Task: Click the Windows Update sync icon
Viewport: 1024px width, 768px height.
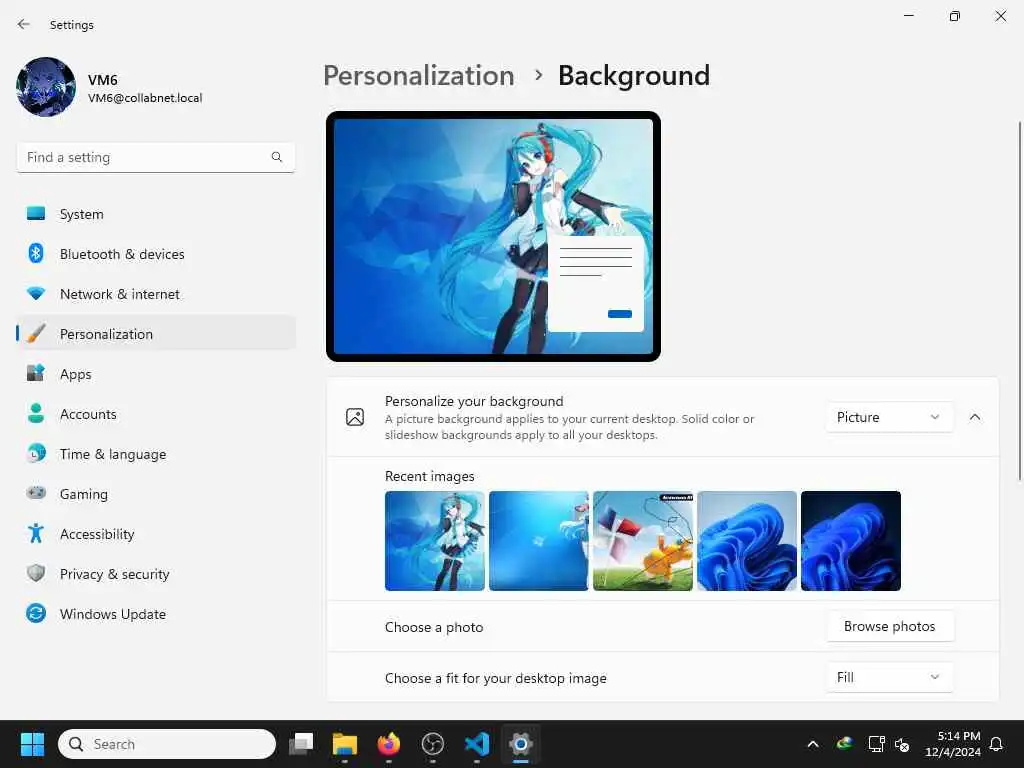Action: click(36, 613)
